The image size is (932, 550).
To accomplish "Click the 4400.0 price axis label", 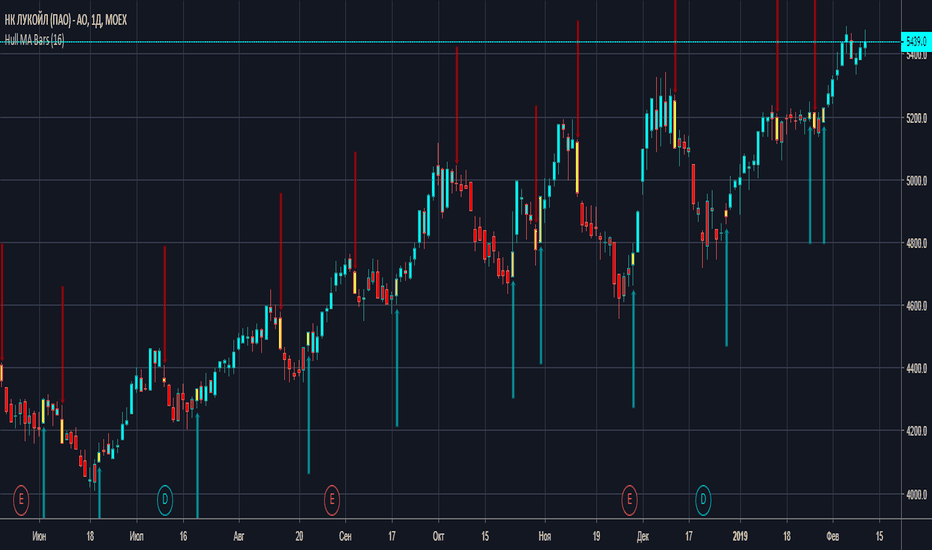I will point(916,369).
